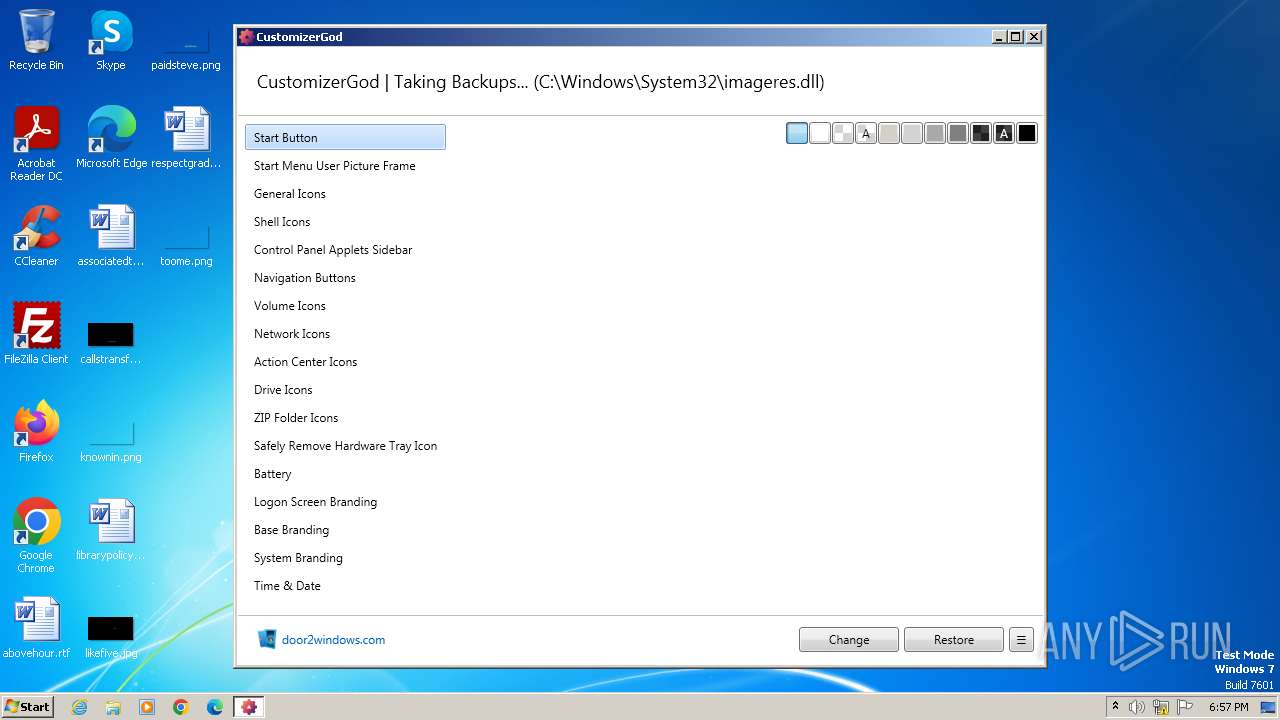
Task: Show hidden system tray icons
Action: click(x=1115, y=707)
